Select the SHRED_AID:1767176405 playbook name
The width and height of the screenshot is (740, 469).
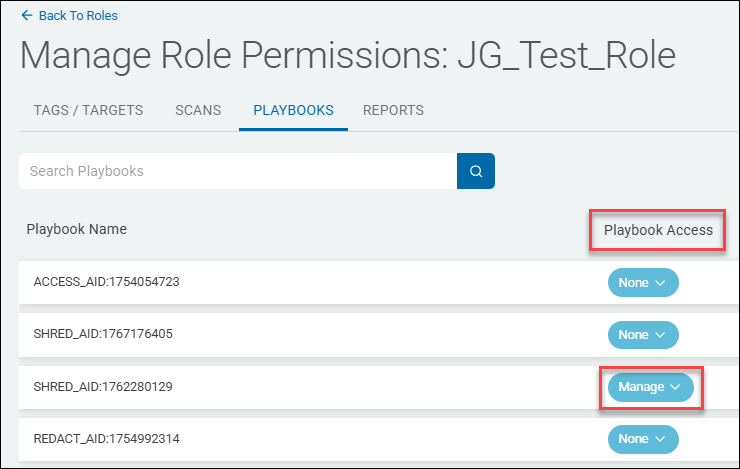tap(103, 334)
